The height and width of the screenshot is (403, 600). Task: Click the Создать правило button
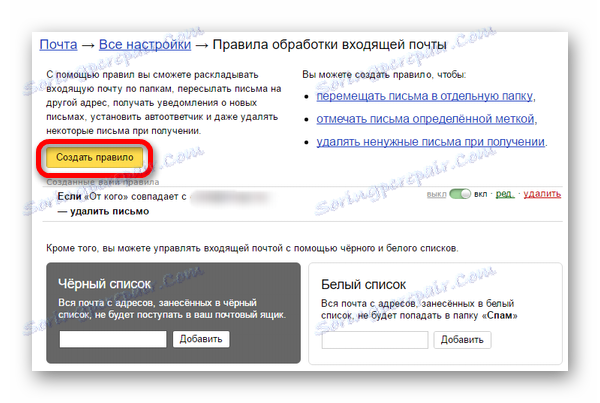pyautogui.click(x=95, y=158)
